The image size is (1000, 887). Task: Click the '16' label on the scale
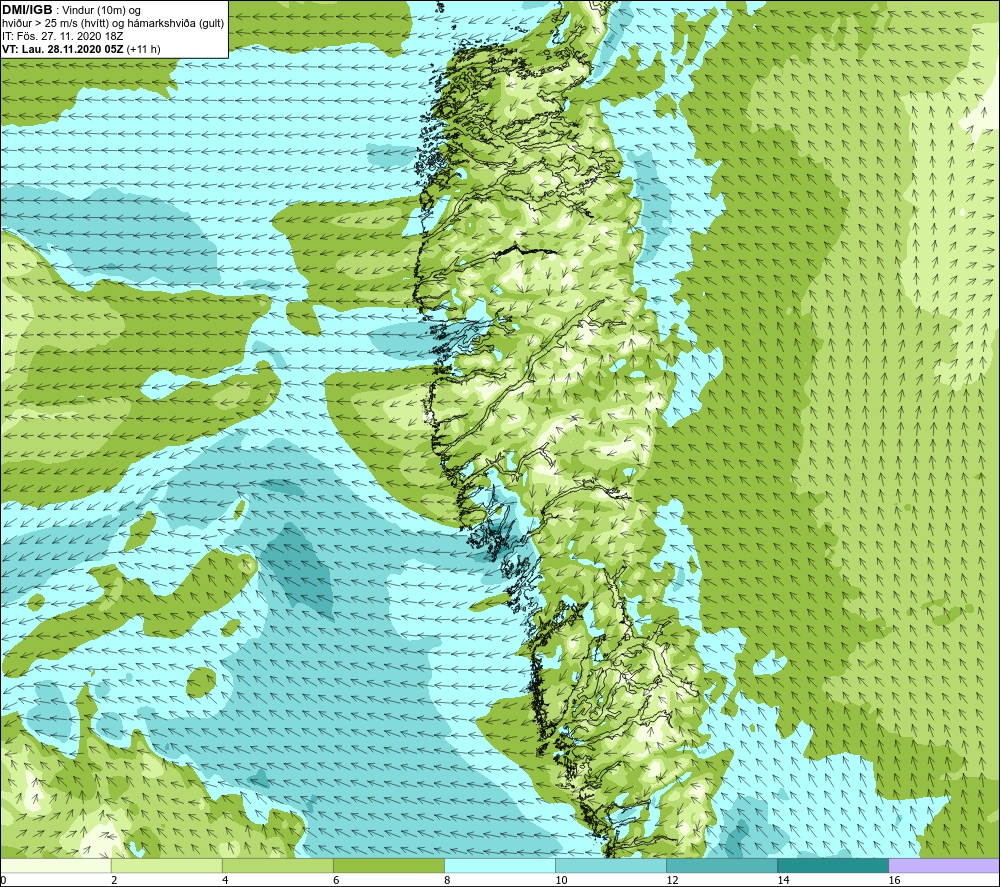point(894,880)
